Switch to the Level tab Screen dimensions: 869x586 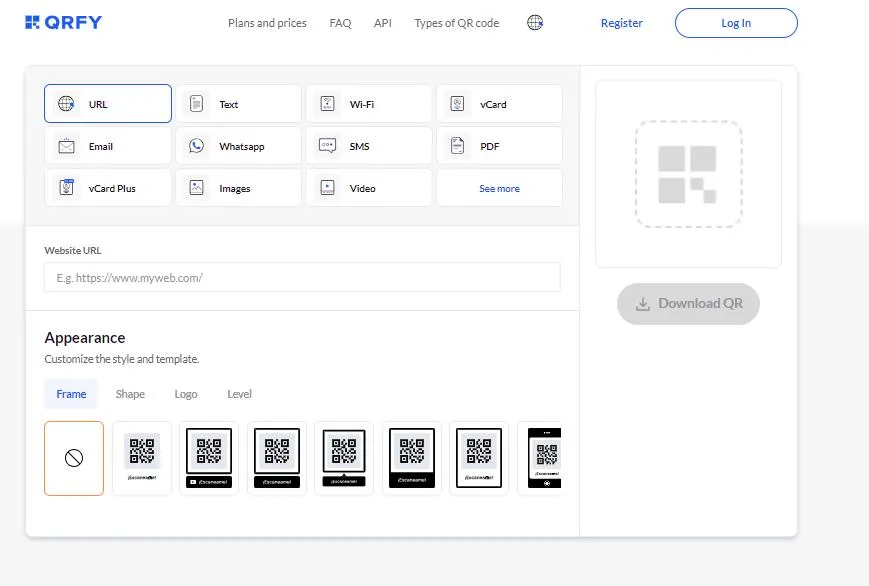pyautogui.click(x=239, y=394)
